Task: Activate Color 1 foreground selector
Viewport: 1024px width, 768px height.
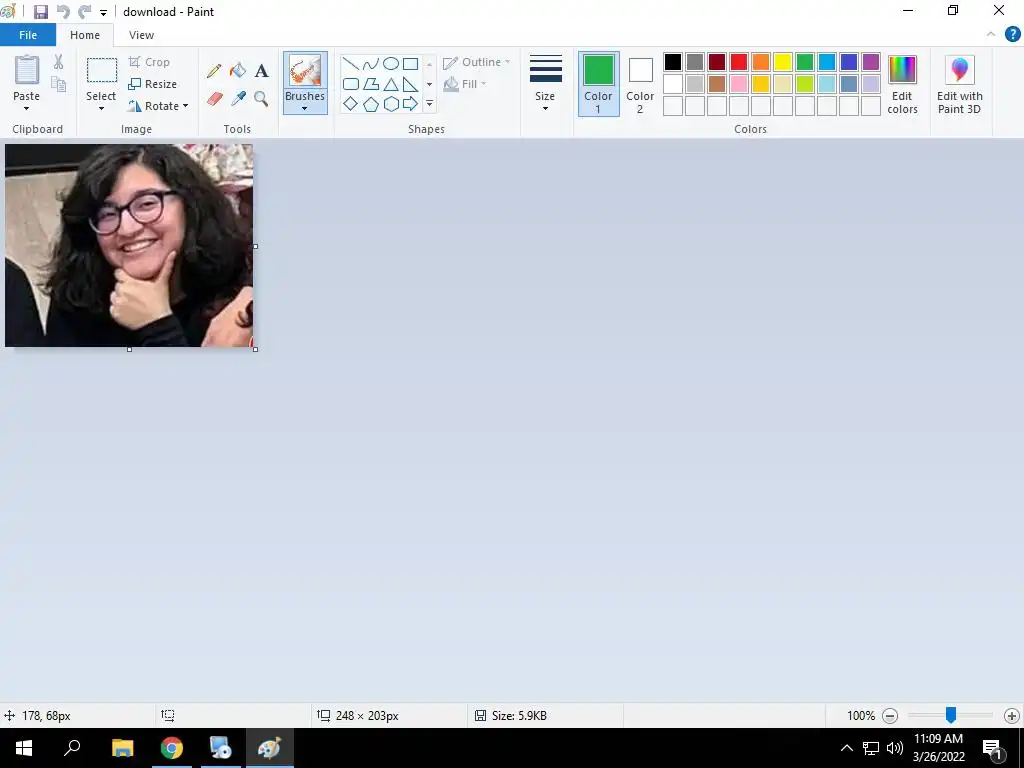Action: pos(598,84)
